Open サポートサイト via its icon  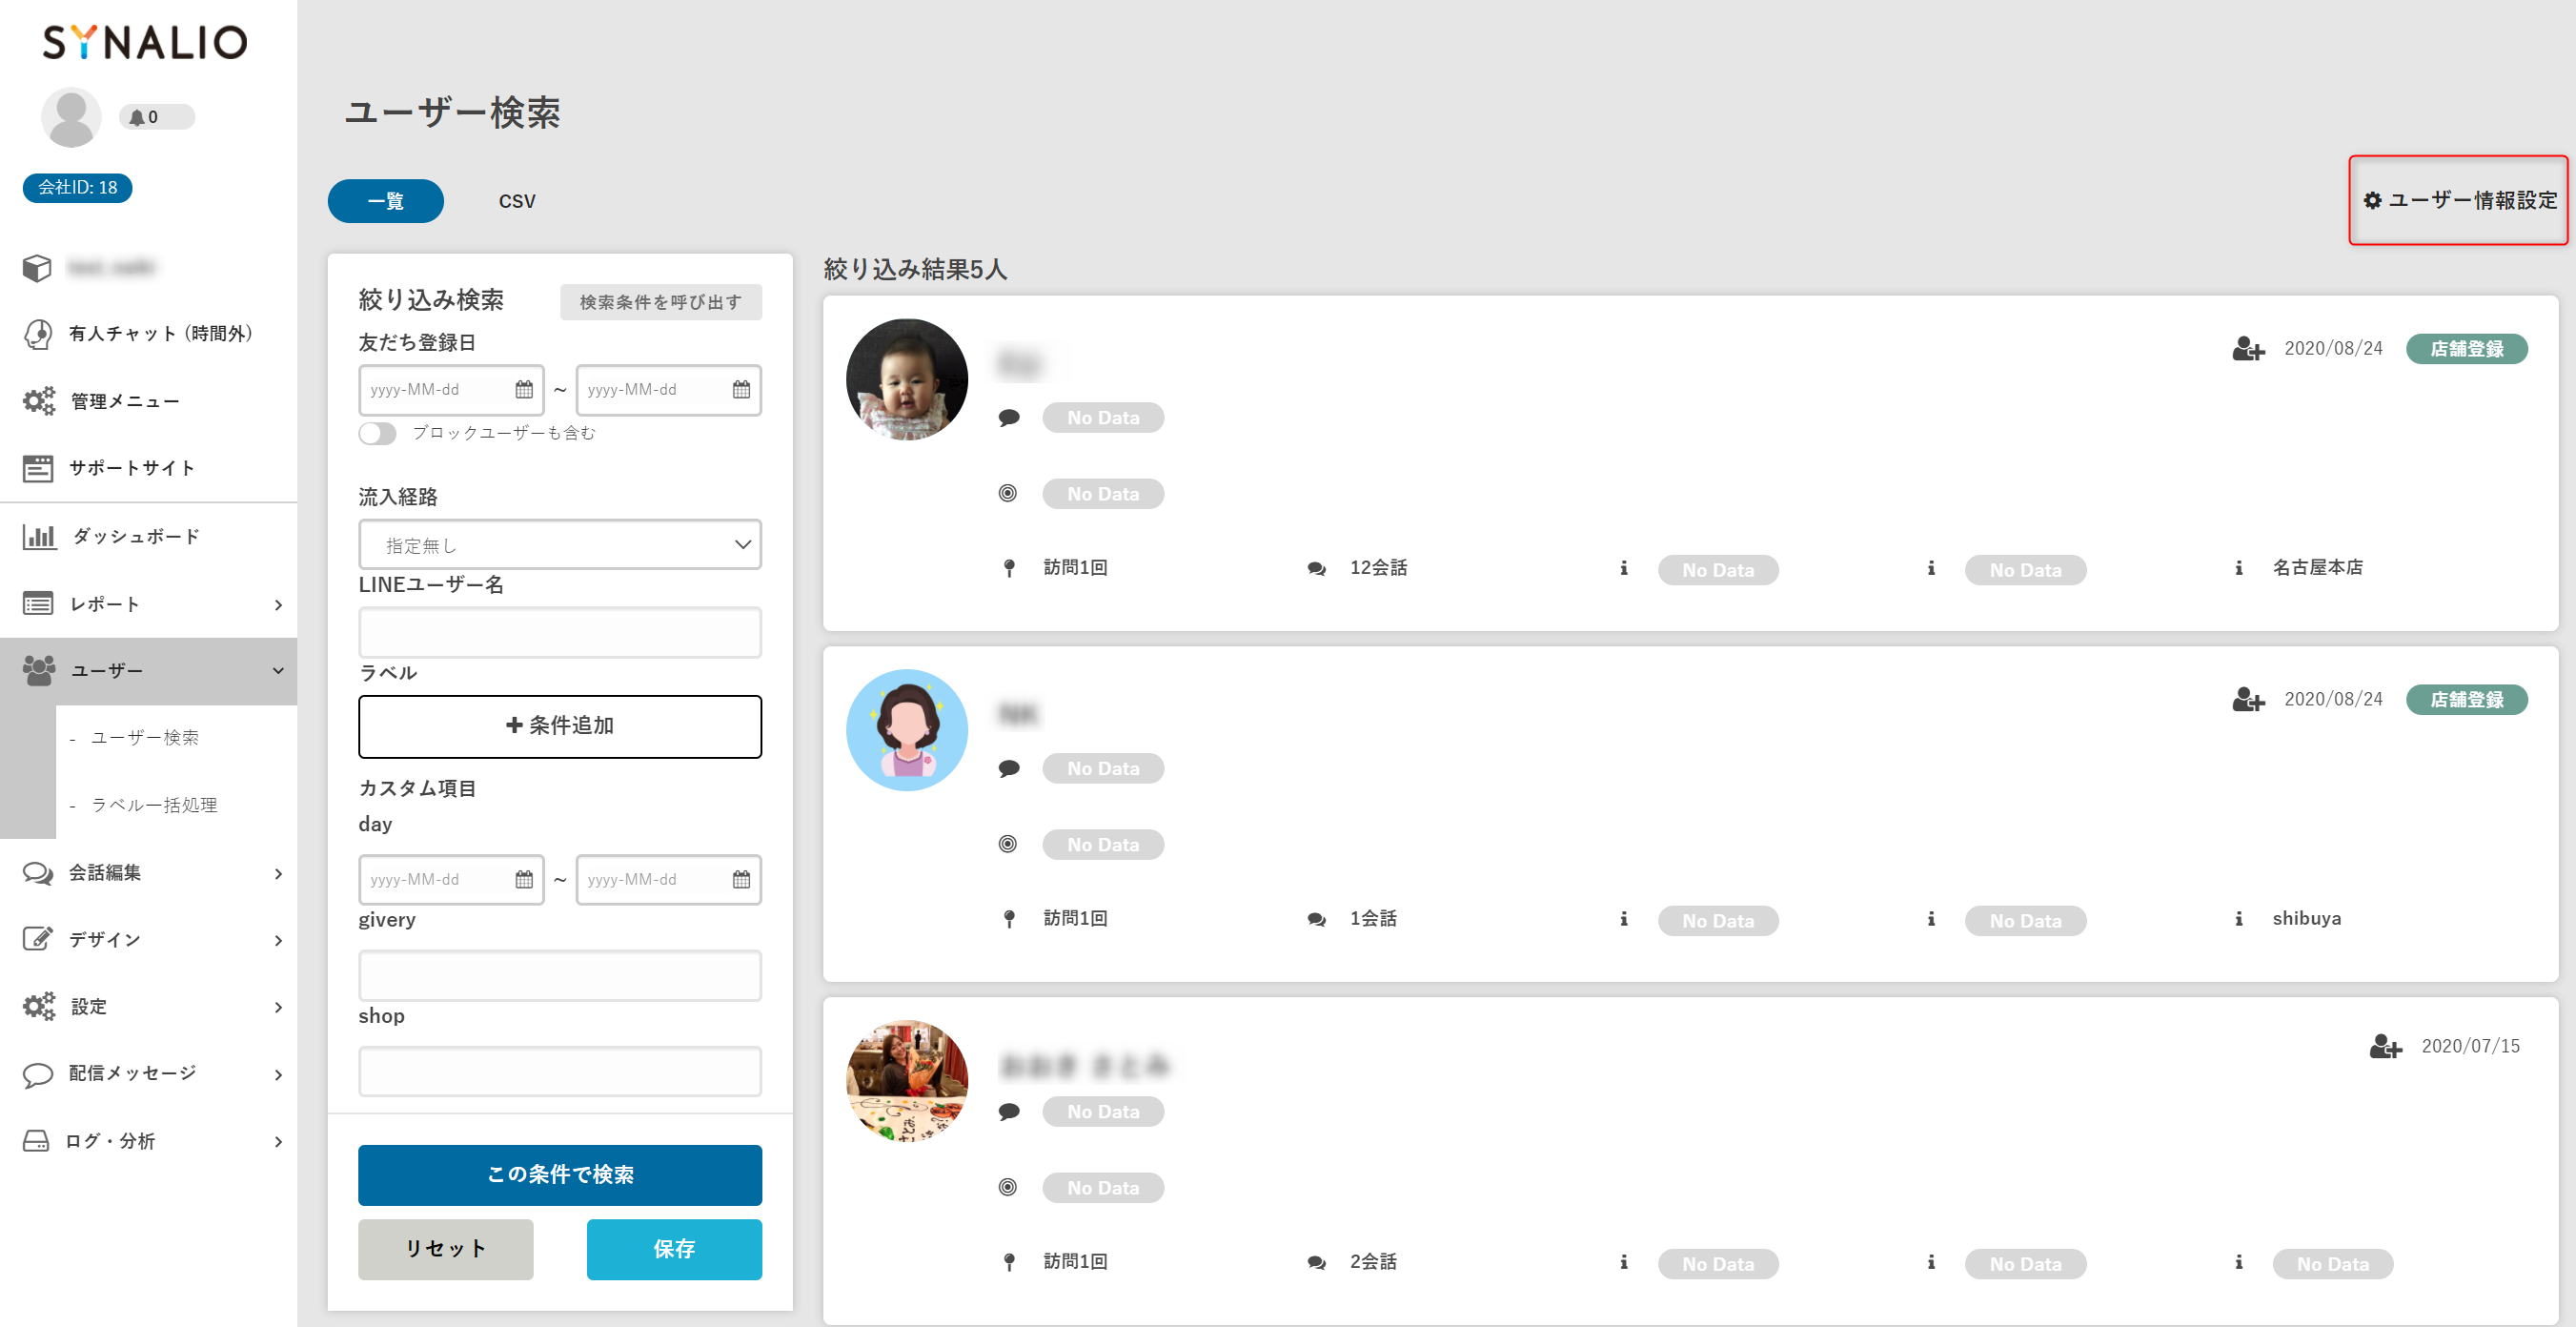tap(38, 468)
